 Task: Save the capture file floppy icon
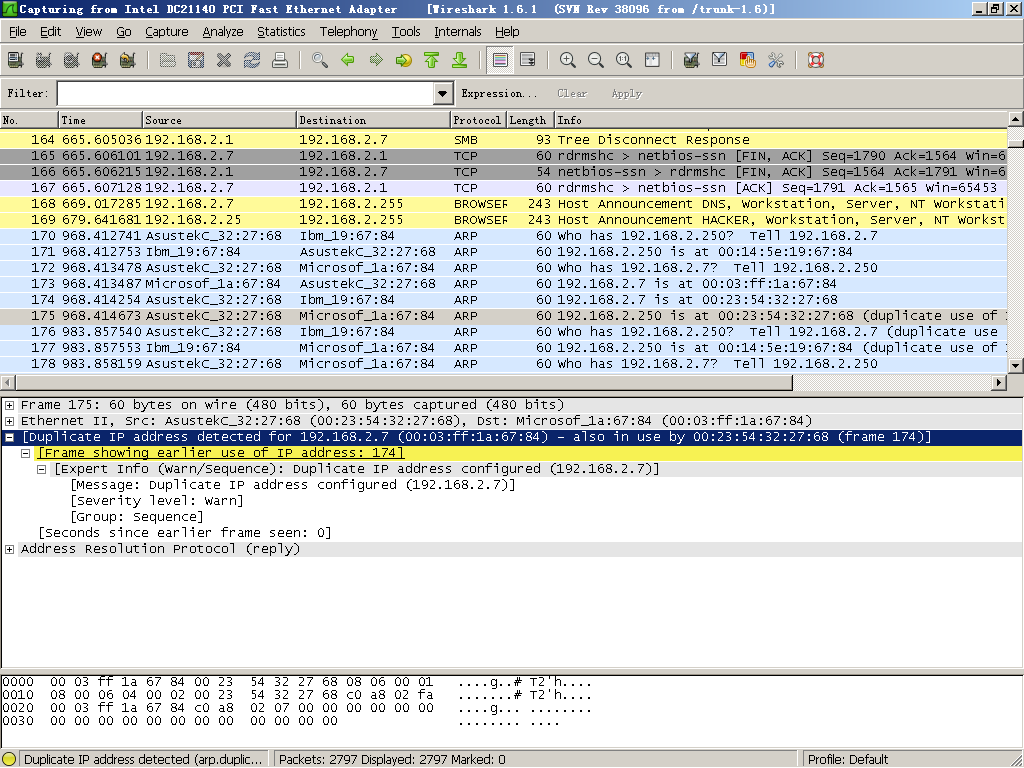(196, 60)
